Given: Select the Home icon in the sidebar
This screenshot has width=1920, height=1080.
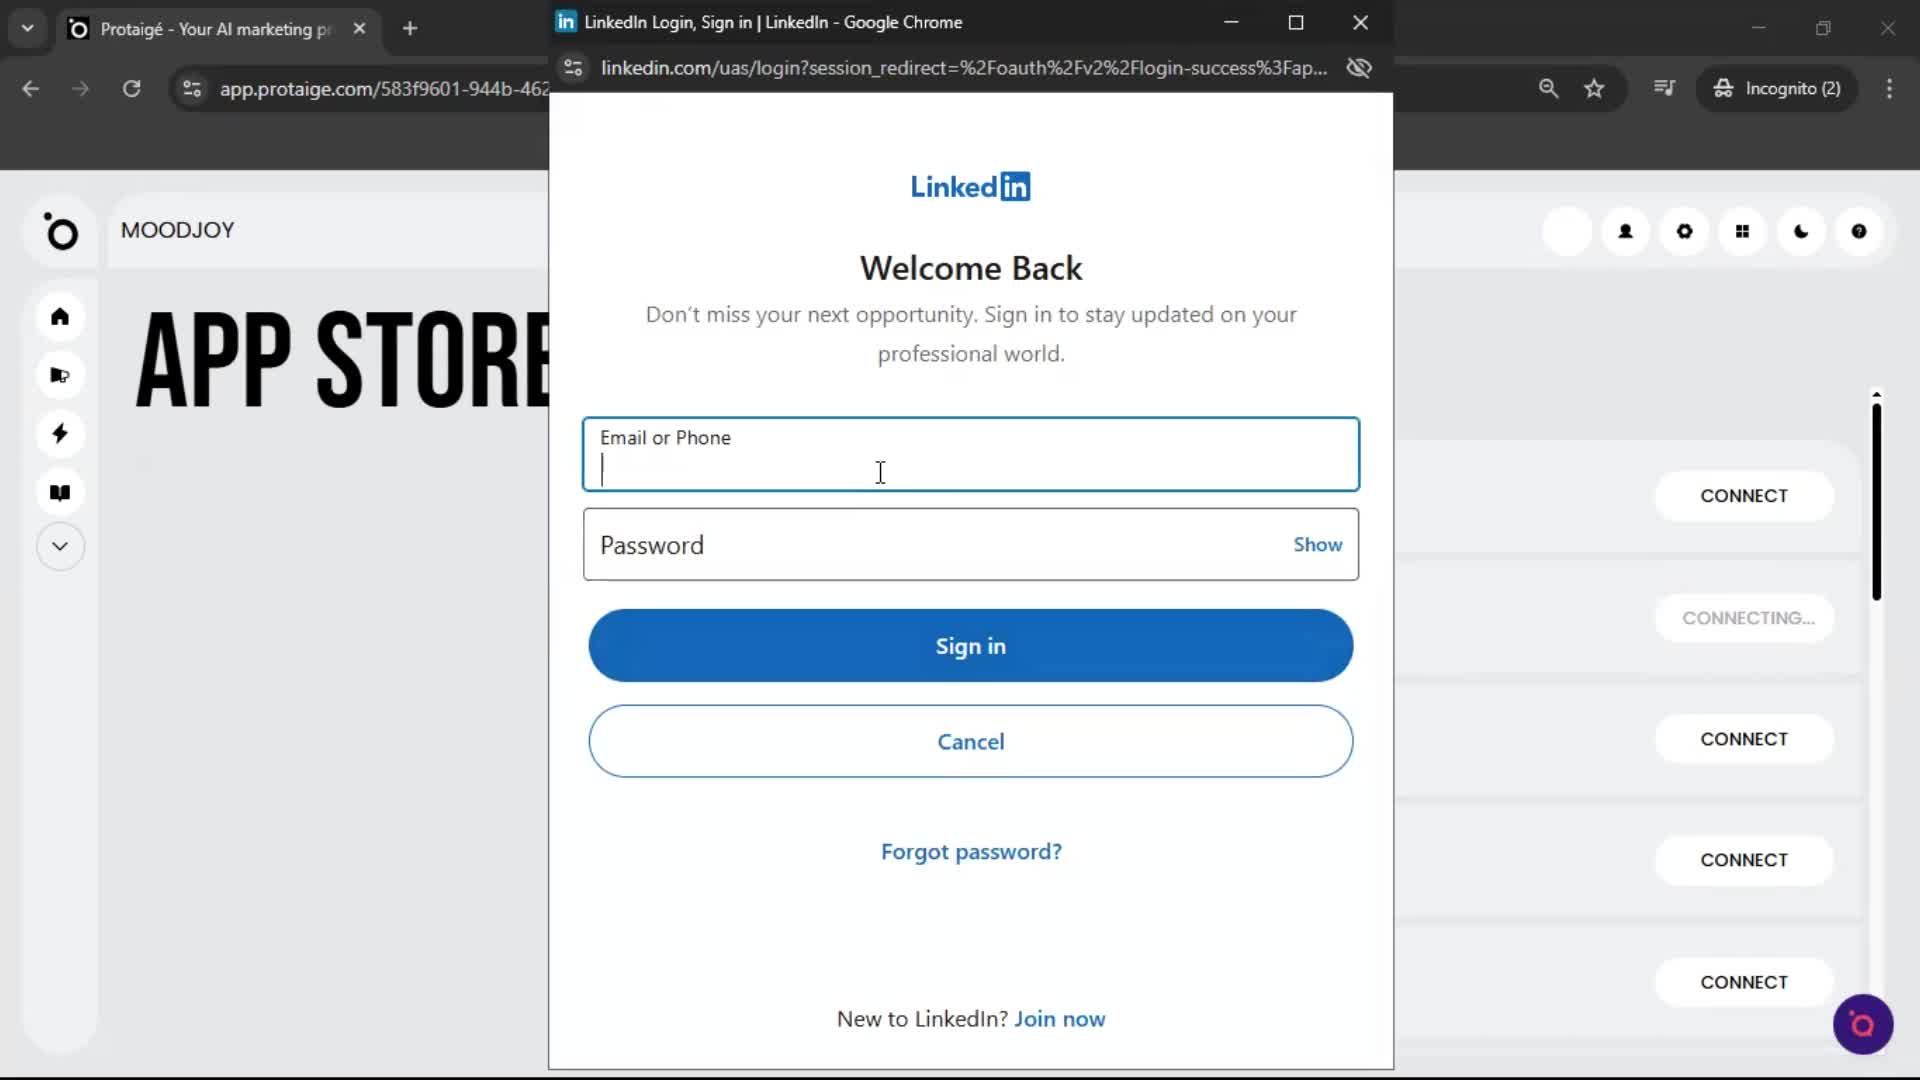Looking at the screenshot, I should [60, 317].
